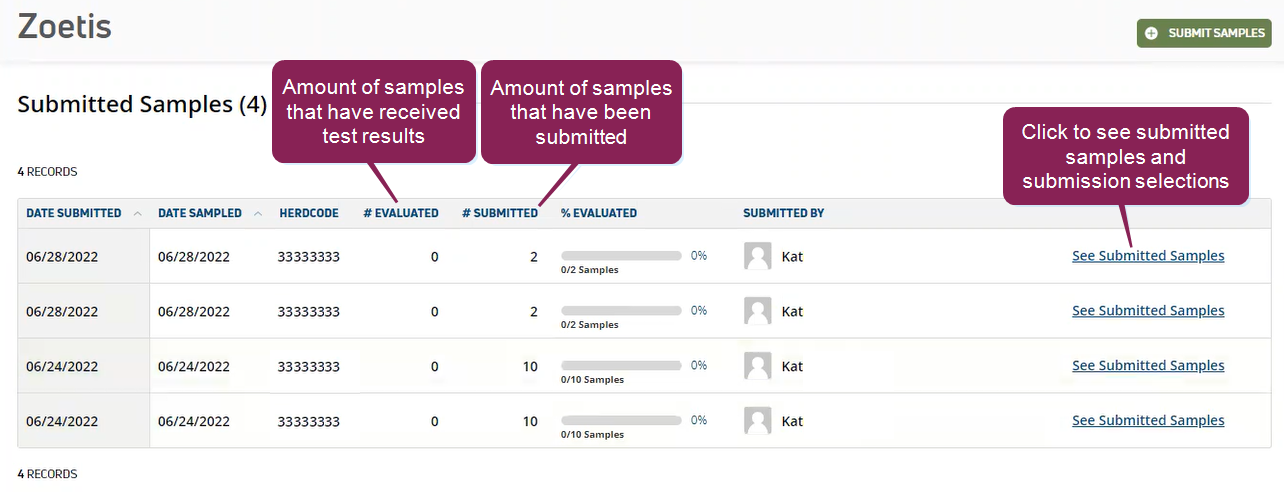Open See Submitted Samples for third row
This screenshot has width=1284, height=492.
coord(1148,366)
